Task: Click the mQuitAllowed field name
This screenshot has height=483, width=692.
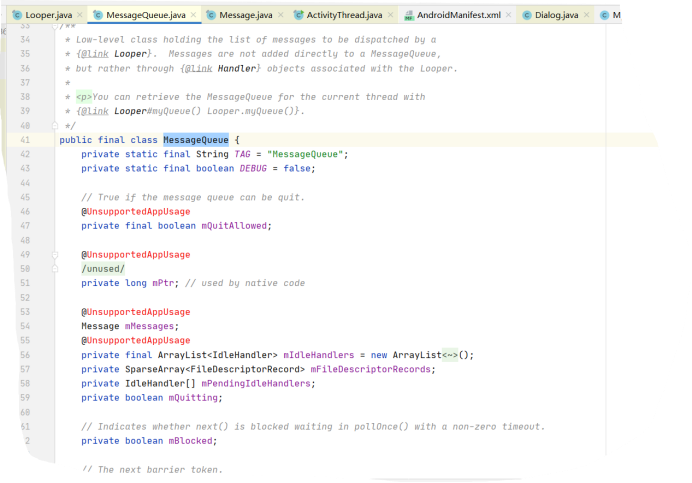Action: pyautogui.click(x=234, y=226)
